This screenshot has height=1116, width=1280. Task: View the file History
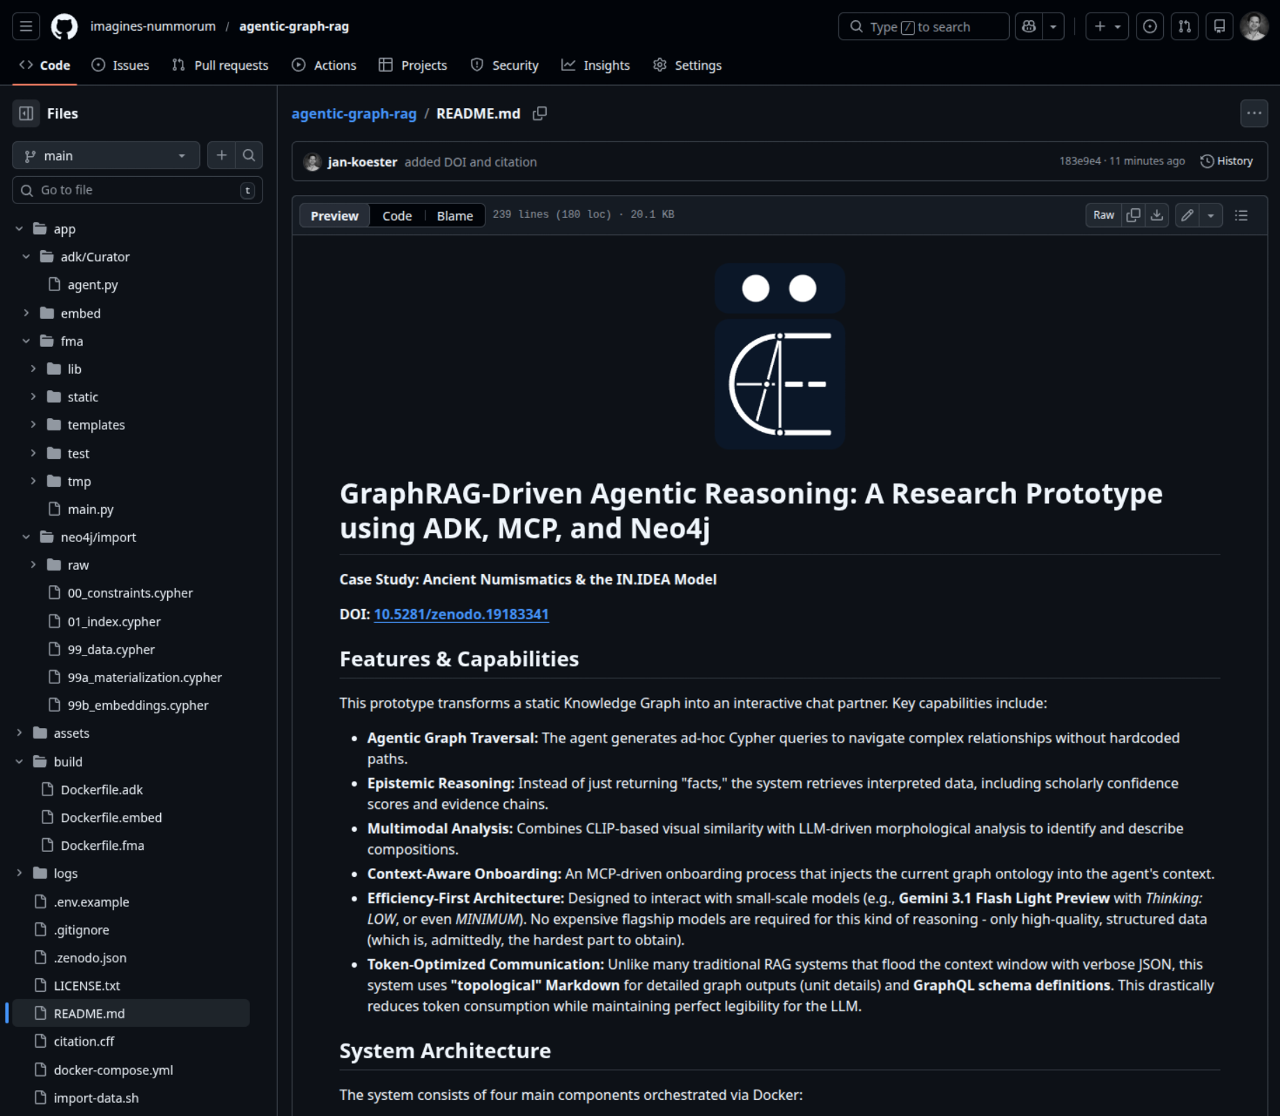coord(1227,161)
